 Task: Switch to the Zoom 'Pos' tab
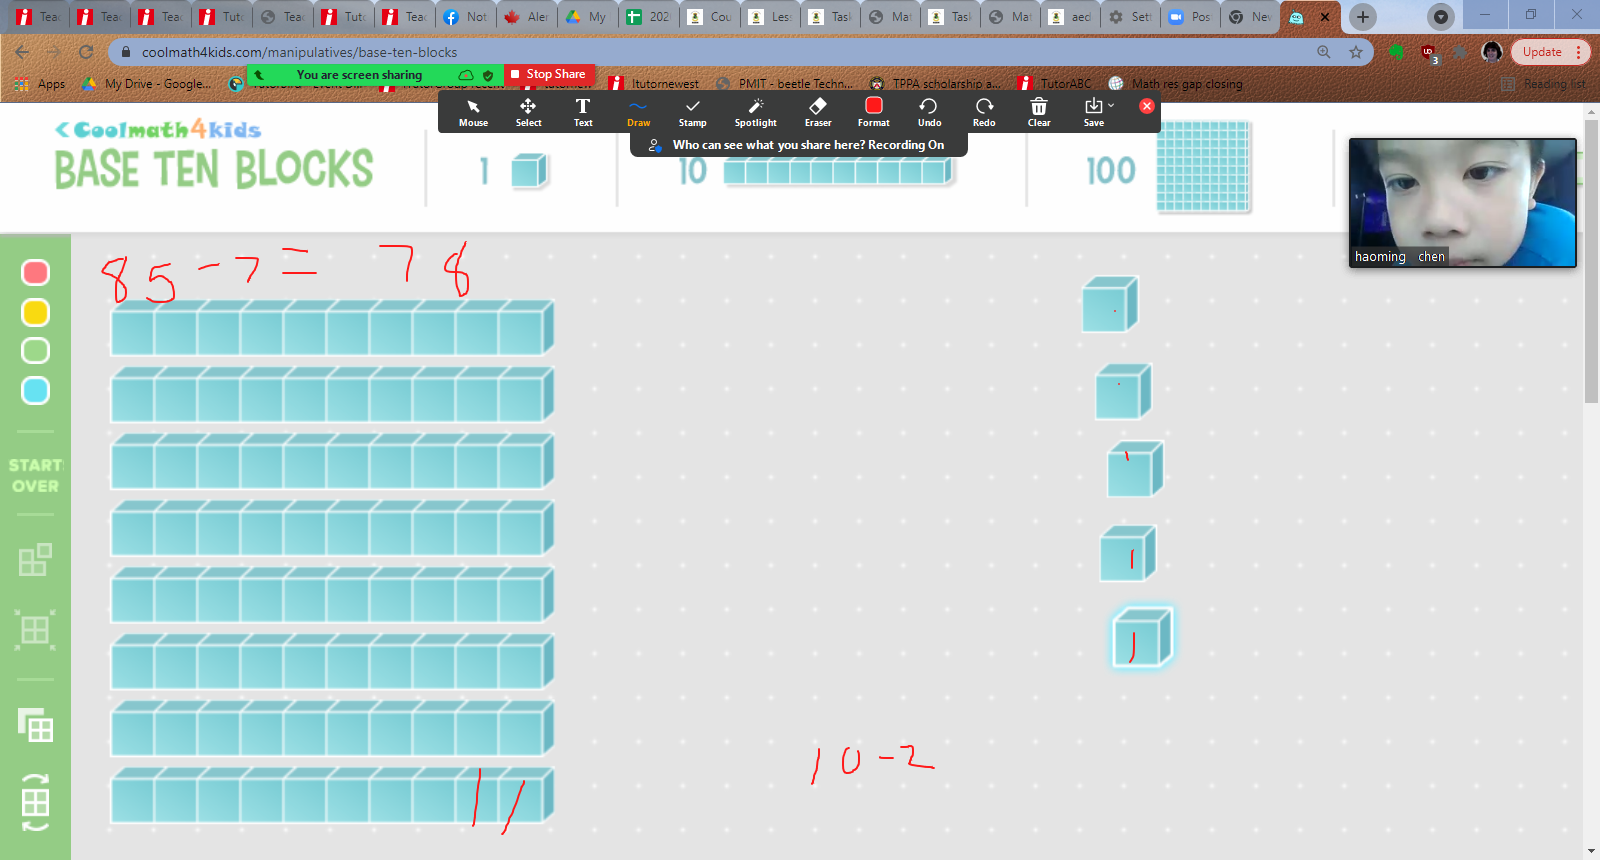[1190, 17]
